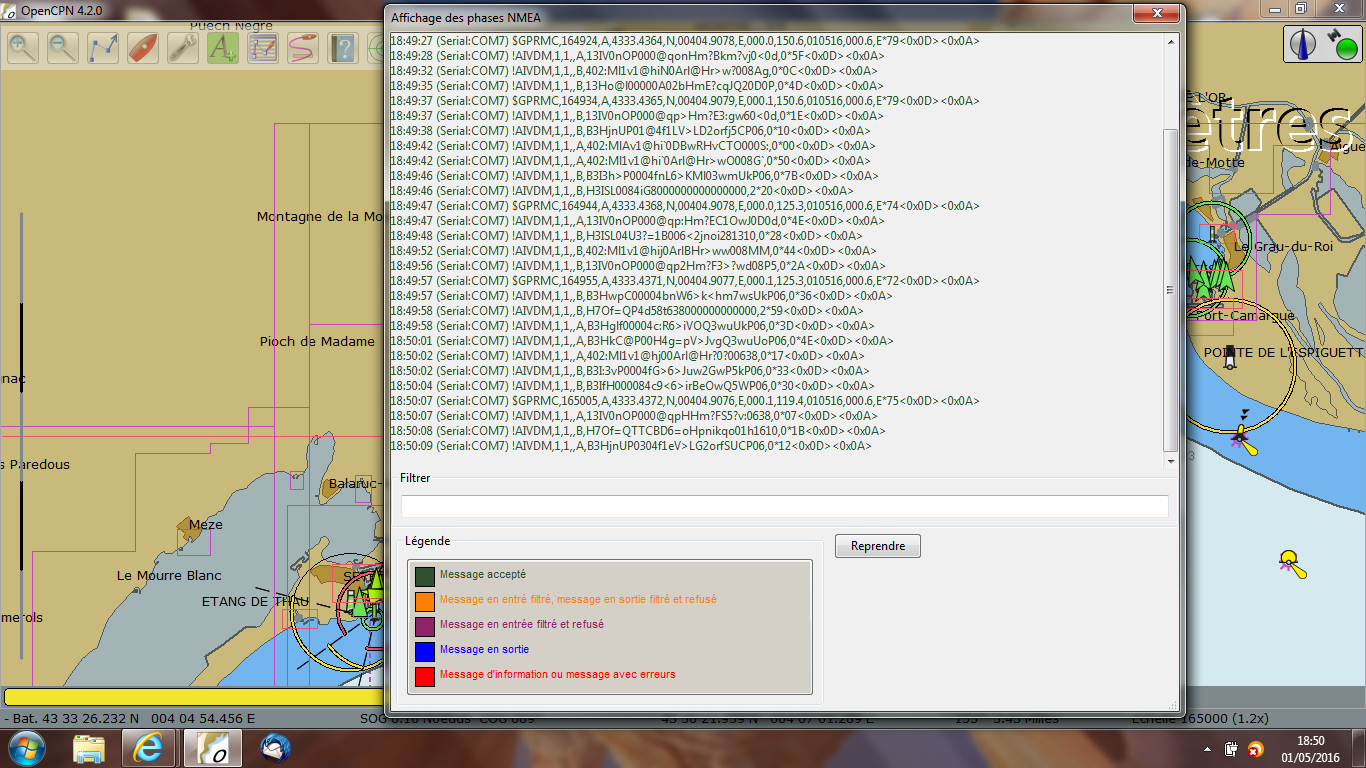Click the Message d'information ou message avec erreurs label
This screenshot has width=1366, height=768.
point(558,675)
